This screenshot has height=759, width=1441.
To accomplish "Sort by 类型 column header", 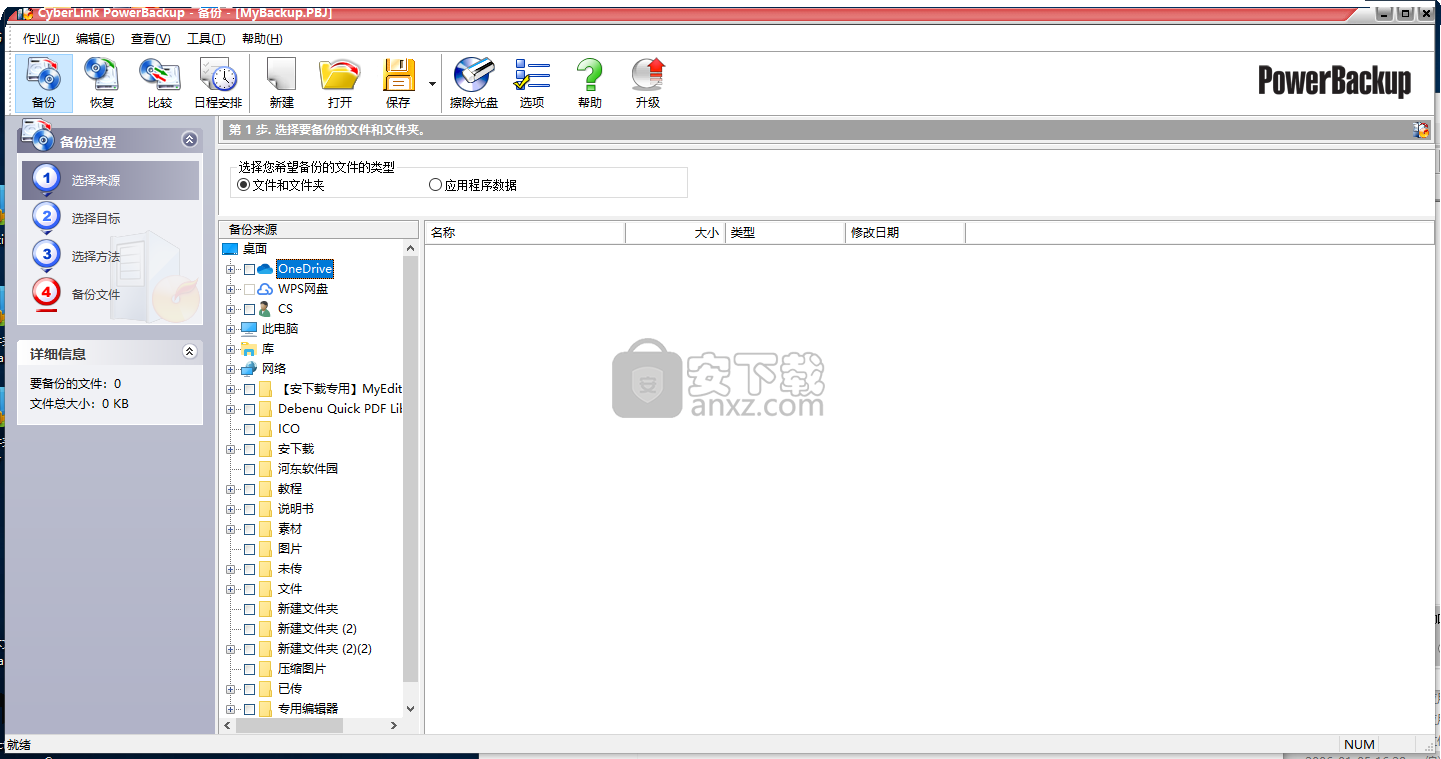I will point(785,233).
